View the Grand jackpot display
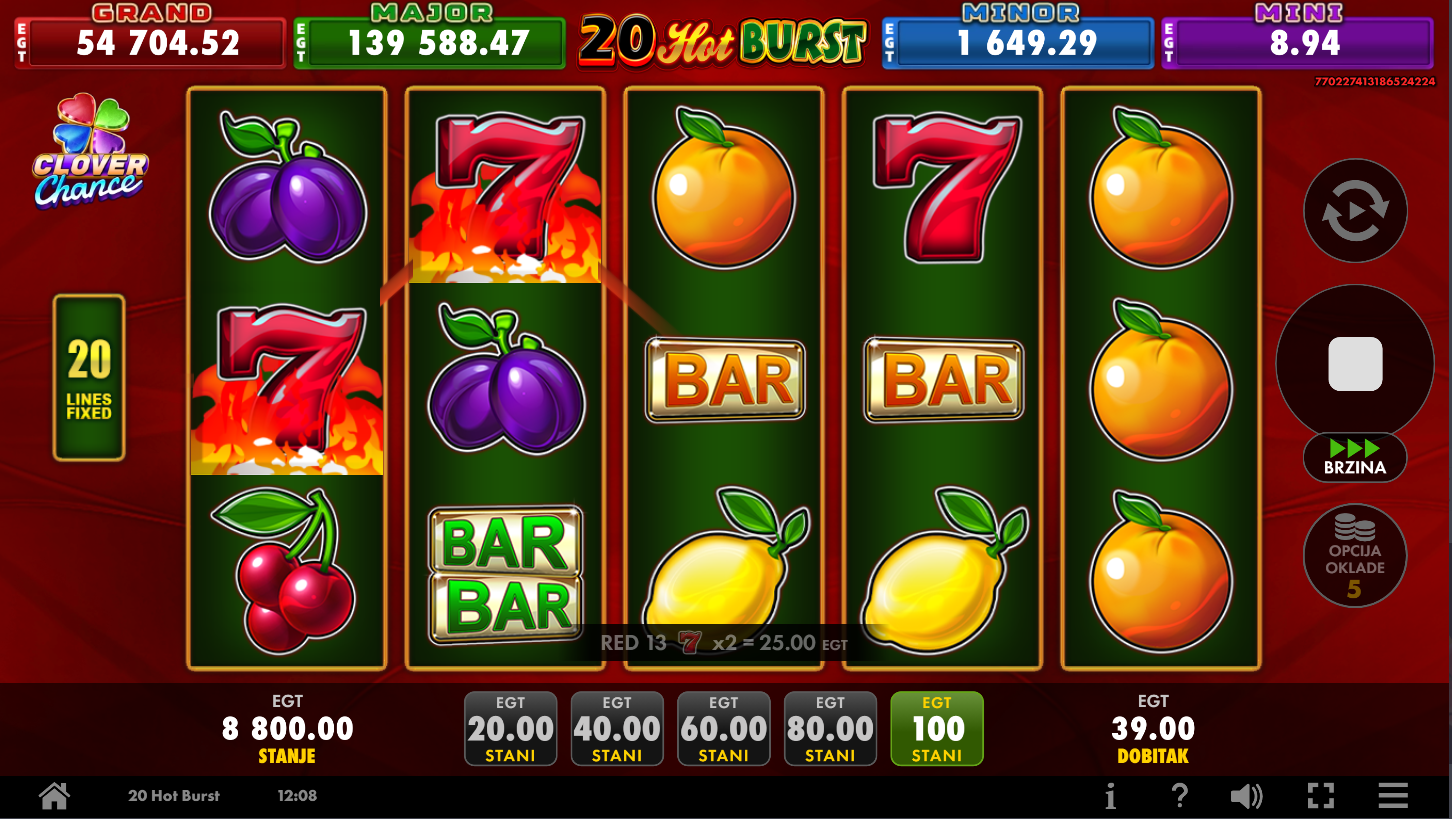Image resolution: width=1452 pixels, height=819 pixels. click(150, 35)
